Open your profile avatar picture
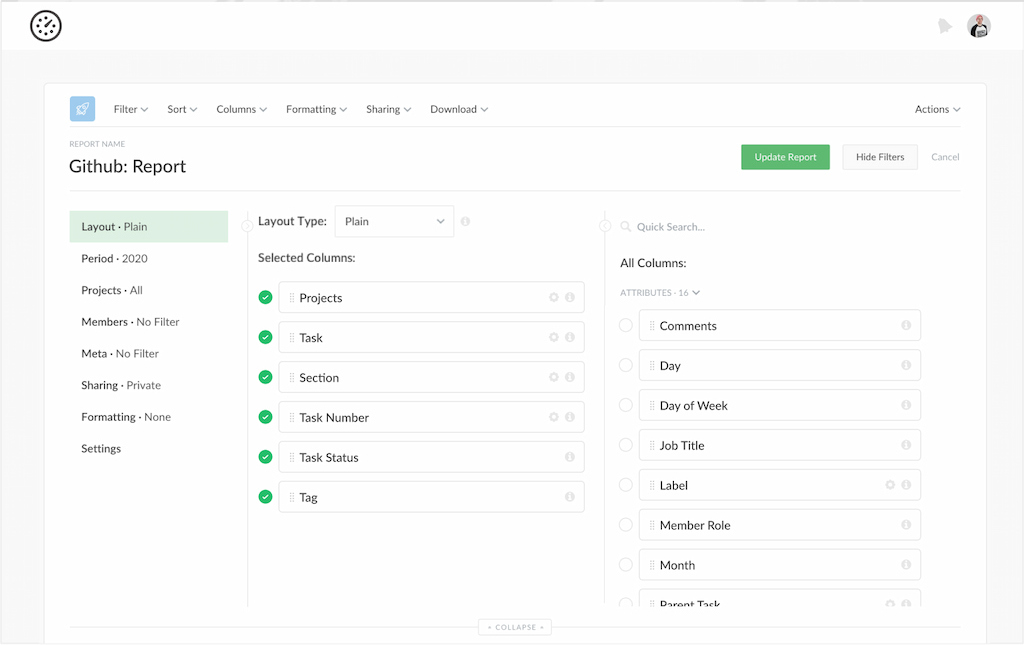The image size is (1024, 645). coord(979,26)
